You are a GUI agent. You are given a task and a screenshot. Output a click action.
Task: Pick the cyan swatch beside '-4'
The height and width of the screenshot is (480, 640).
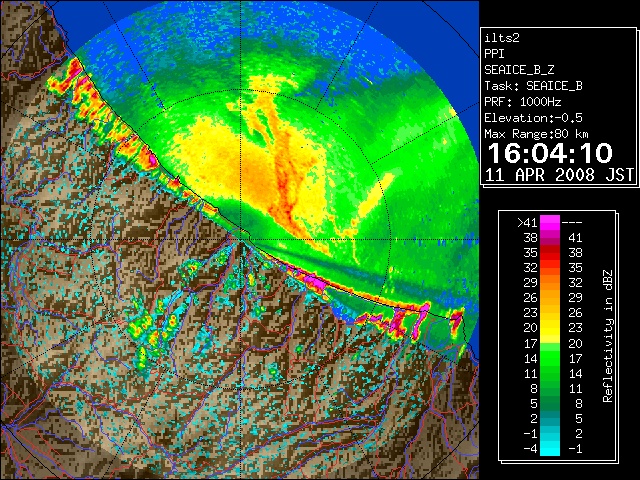pos(550,448)
